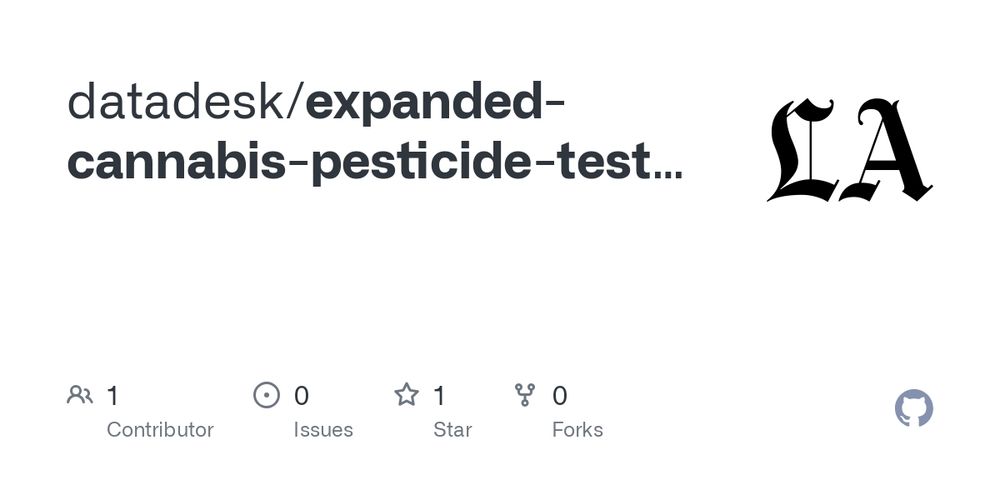Open the GitHub Octocat logo
Image resolution: width=1000 pixels, height=500 pixels.
[x=914, y=408]
